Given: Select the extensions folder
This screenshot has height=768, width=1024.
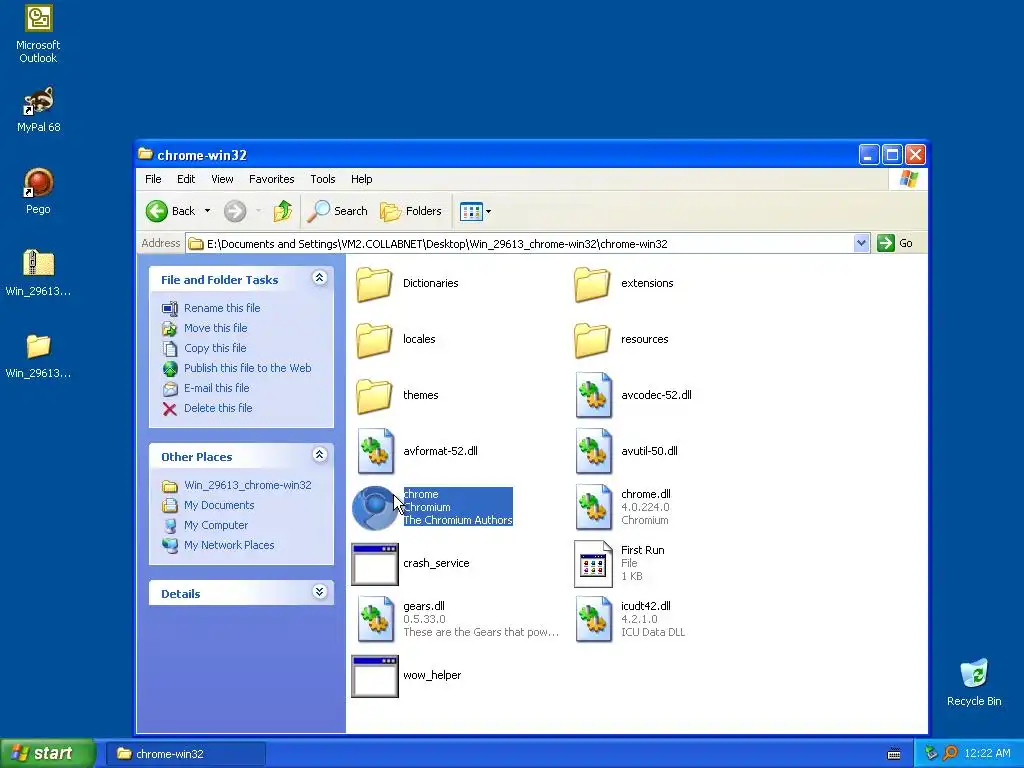Looking at the screenshot, I should coord(624,283).
